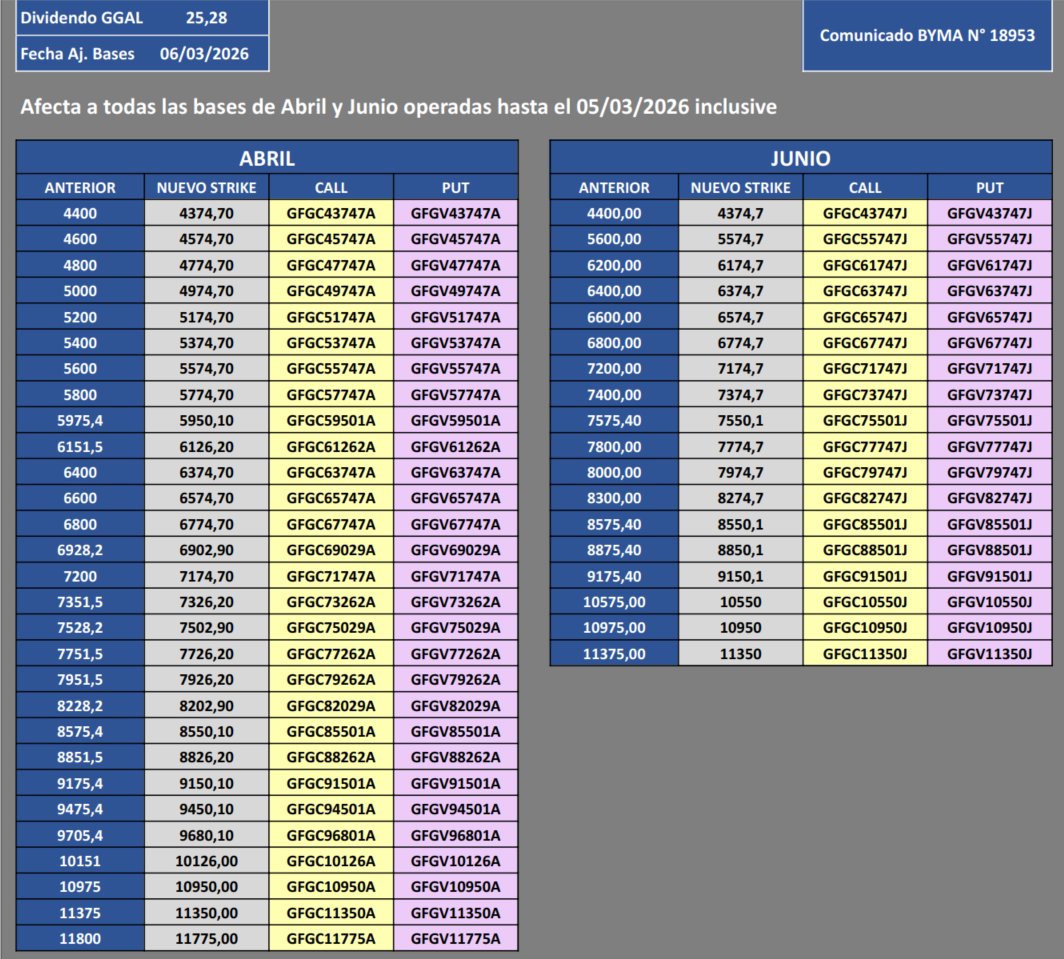Click previous strike 11800
Image resolution: width=1064 pixels, height=959 pixels.
[x=80, y=939]
